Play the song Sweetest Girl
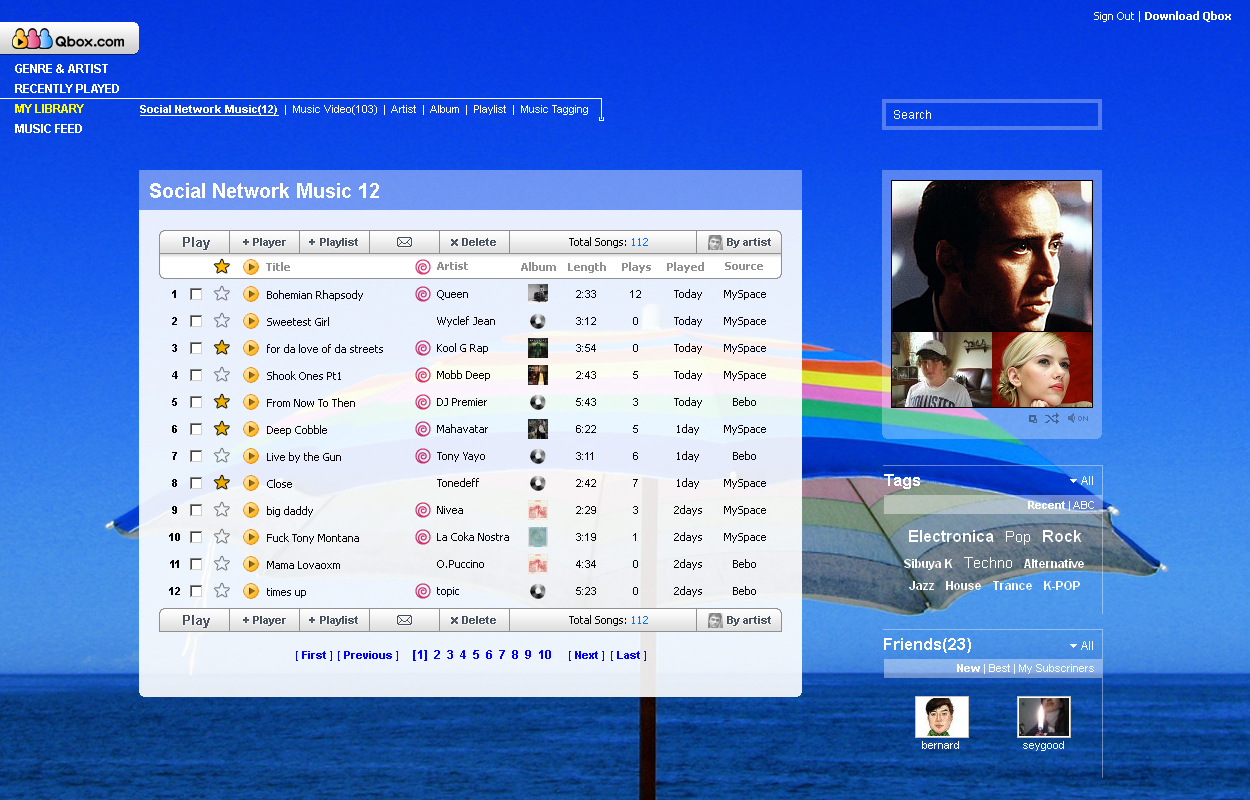The width and height of the screenshot is (1250, 800). (x=251, y=321)
